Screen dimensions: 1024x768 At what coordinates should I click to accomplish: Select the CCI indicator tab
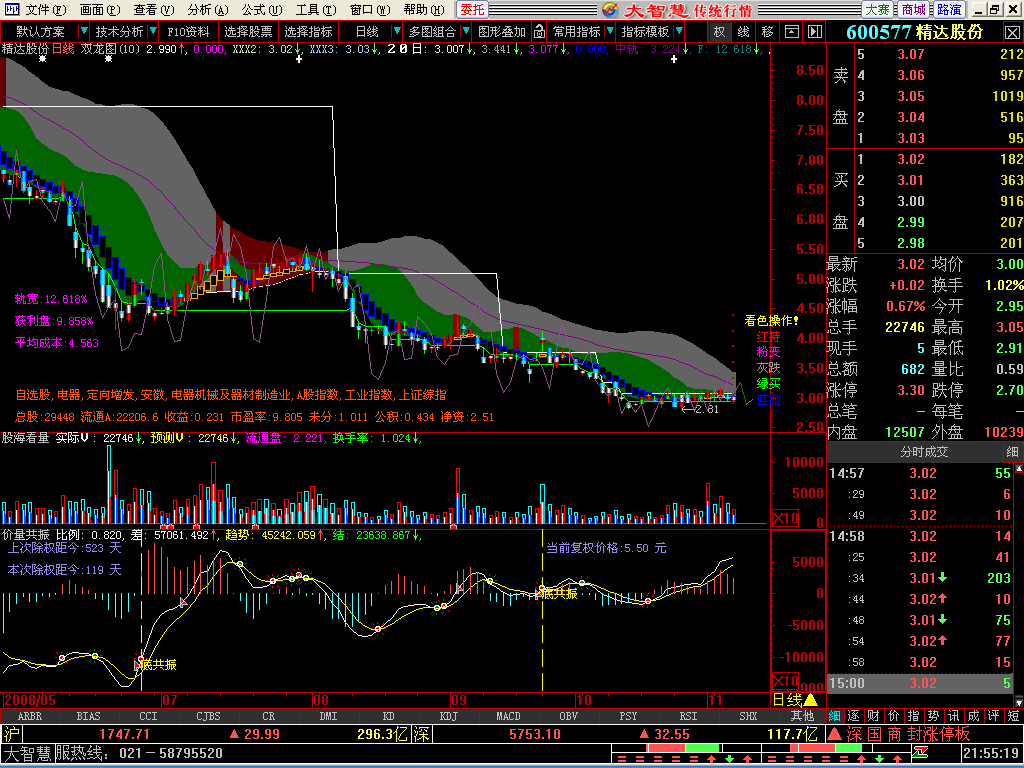point(148,716)
